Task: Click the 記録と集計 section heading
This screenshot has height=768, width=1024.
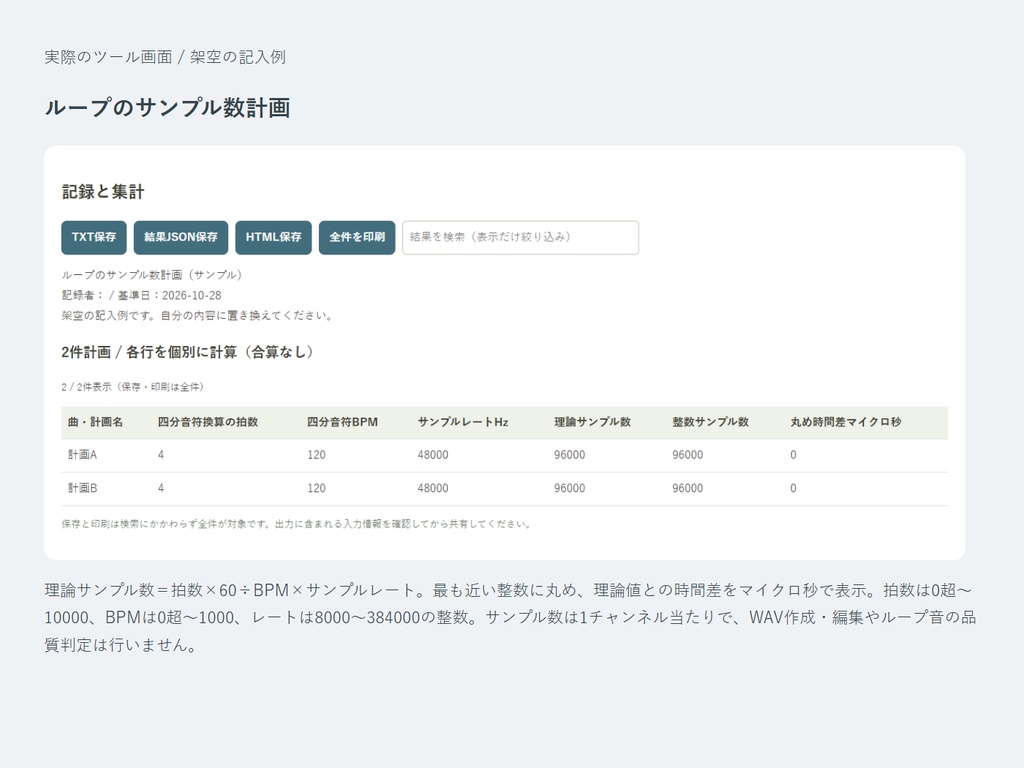Action: click(103, 191)
